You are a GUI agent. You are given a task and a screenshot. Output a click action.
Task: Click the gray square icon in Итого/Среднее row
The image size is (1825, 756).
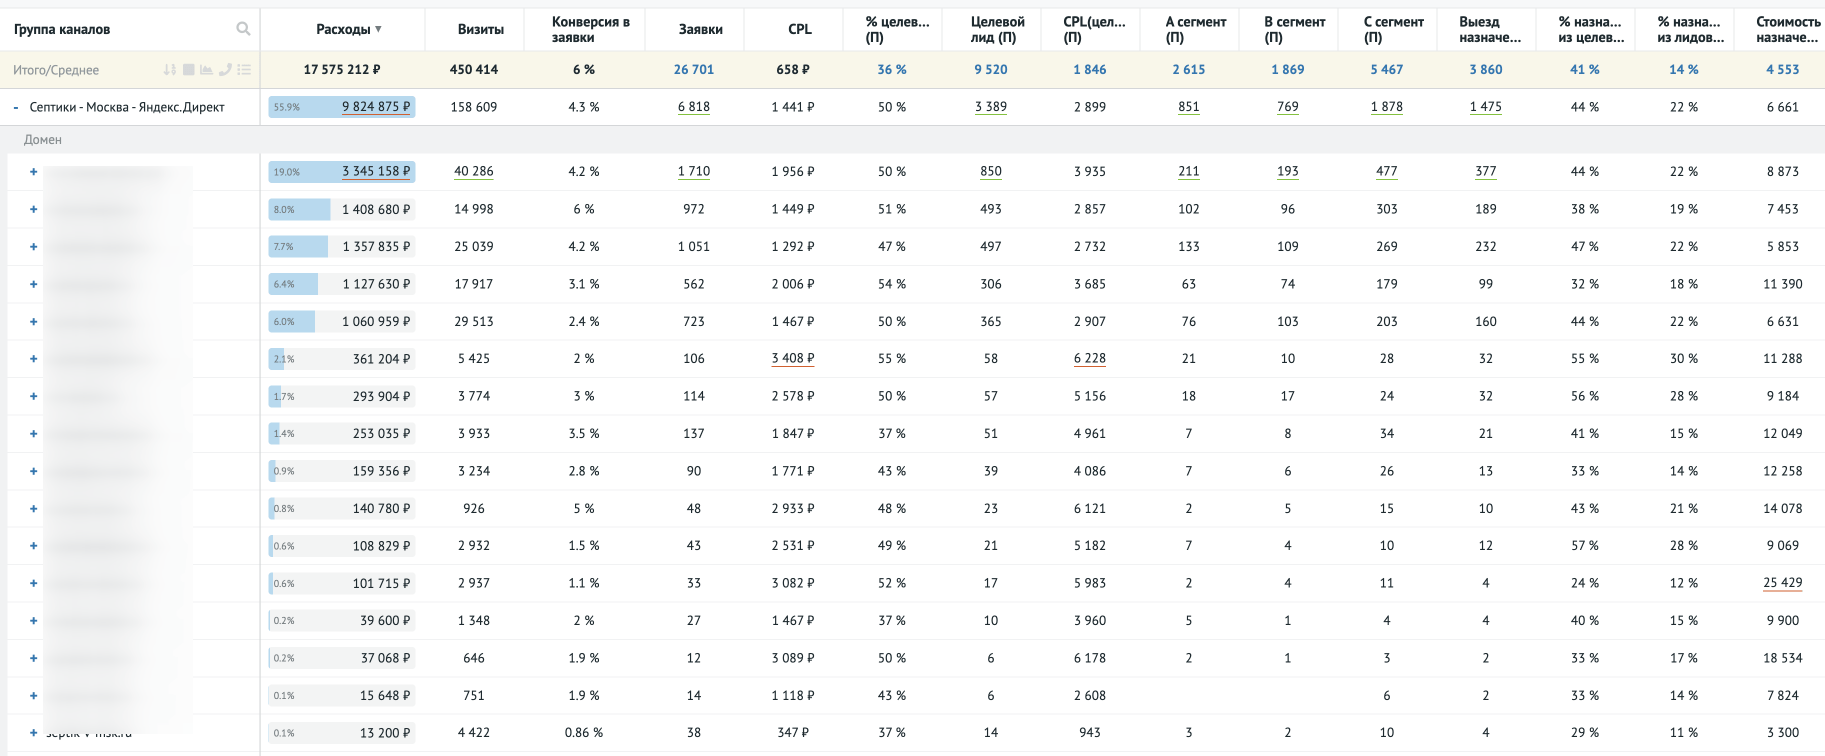188,70
